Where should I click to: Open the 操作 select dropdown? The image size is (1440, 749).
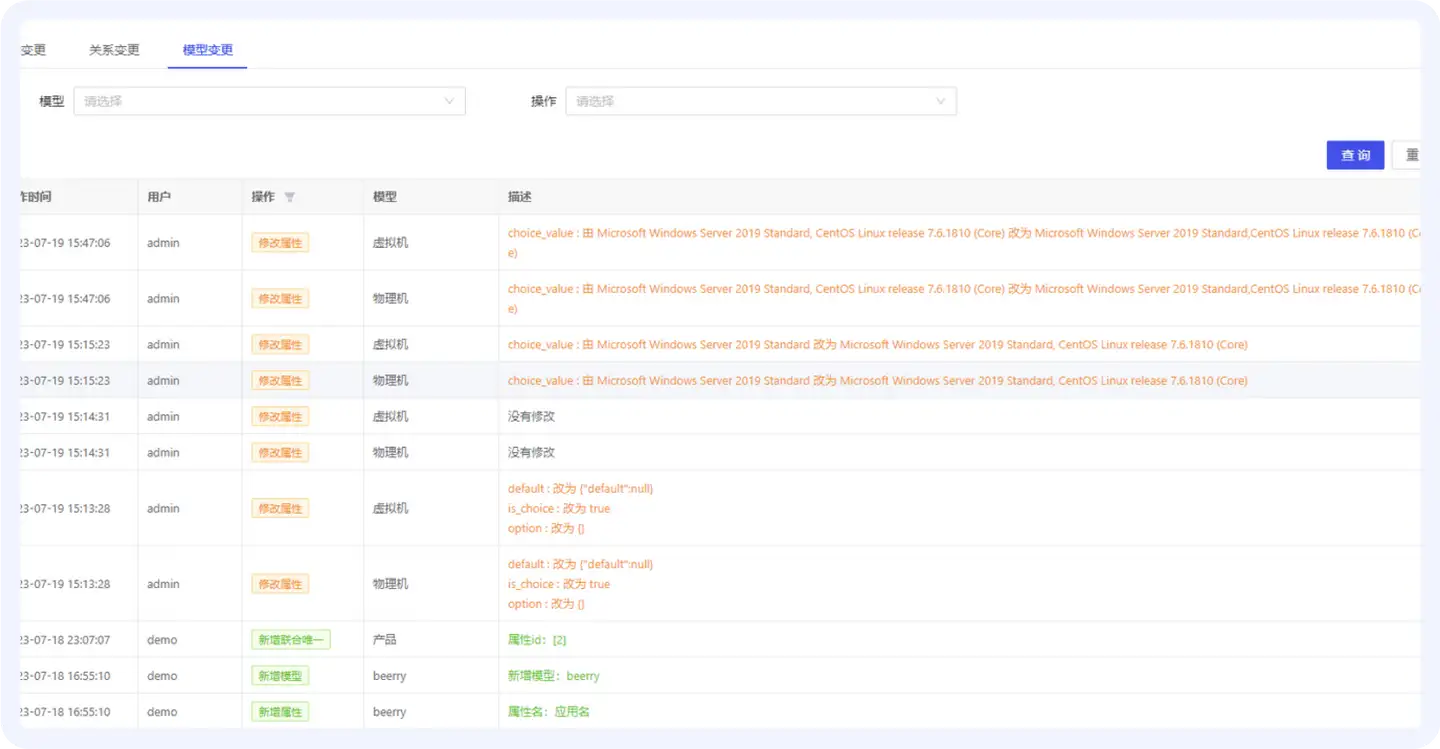point(761,101)
